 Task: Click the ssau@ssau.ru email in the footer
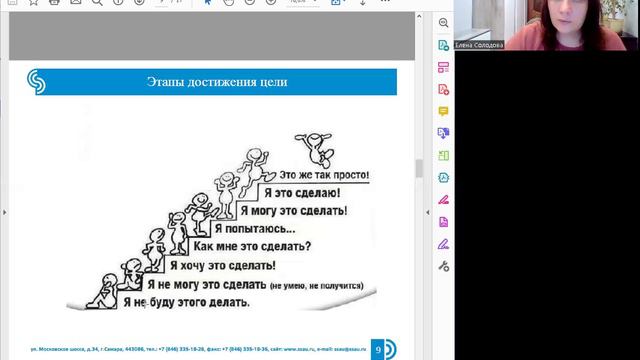click(350, 349)
